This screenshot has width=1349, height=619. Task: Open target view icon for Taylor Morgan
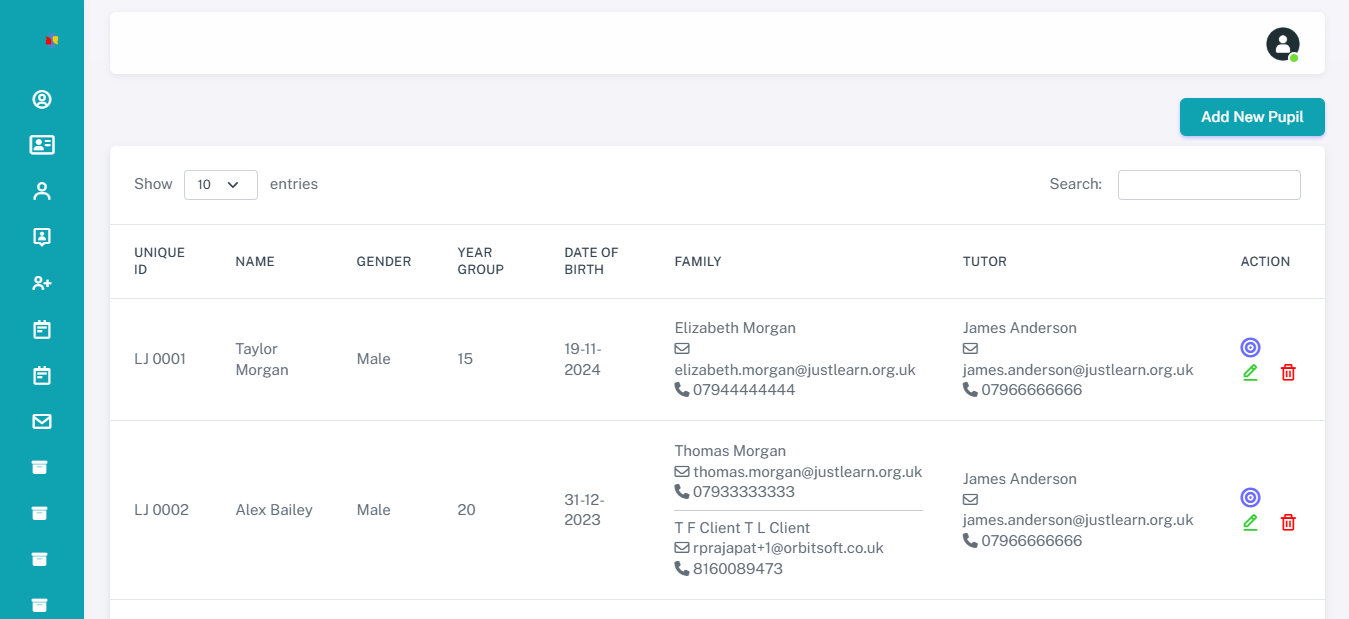[x=1250, y=347]
